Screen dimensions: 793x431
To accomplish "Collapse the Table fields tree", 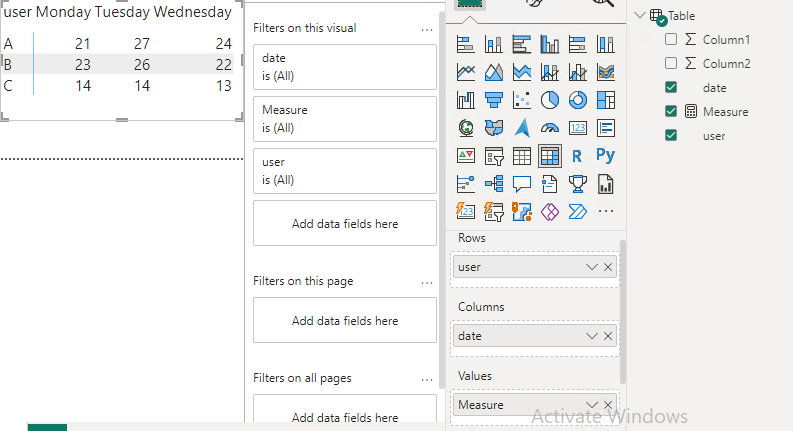I will pos(640,15).
